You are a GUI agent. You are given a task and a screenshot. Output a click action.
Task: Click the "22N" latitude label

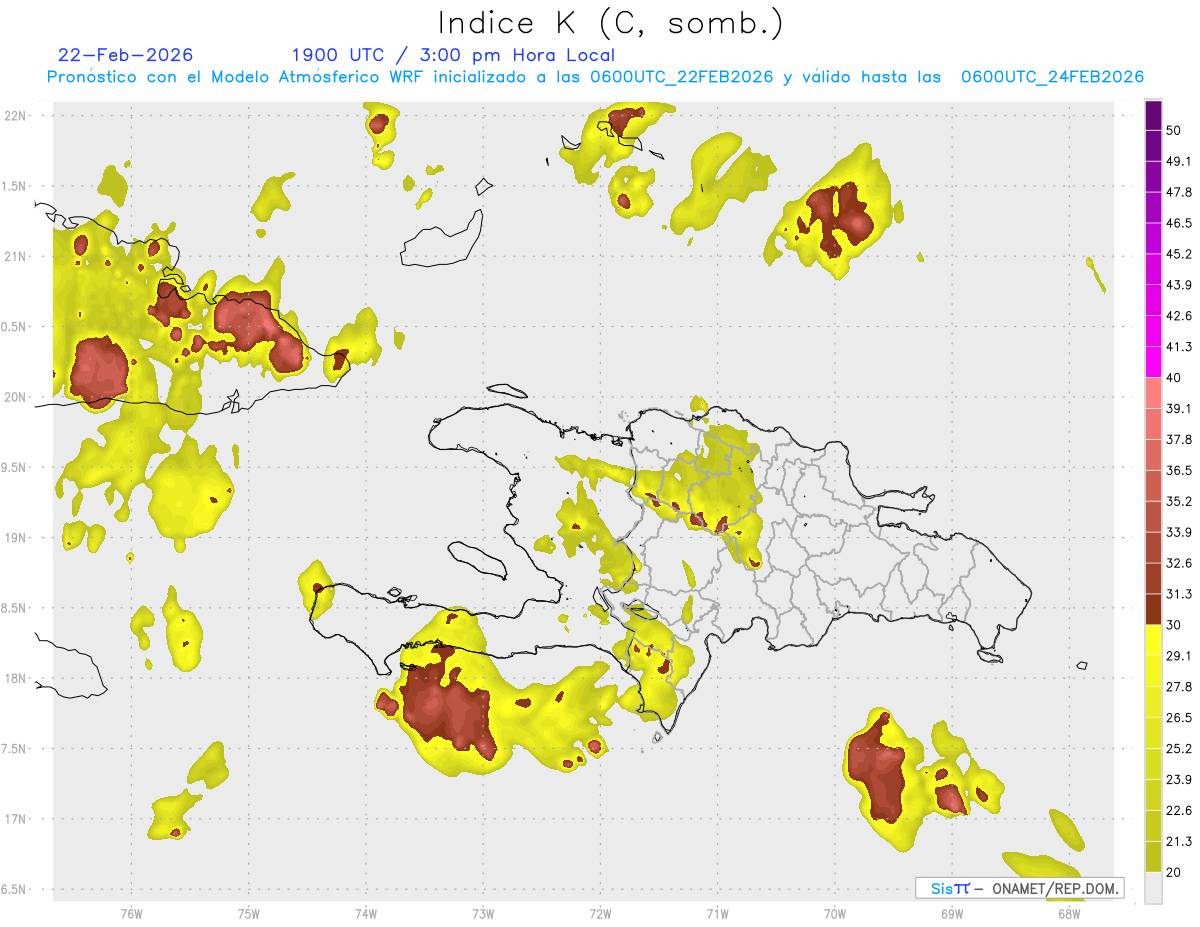click(x=15, y=116)
